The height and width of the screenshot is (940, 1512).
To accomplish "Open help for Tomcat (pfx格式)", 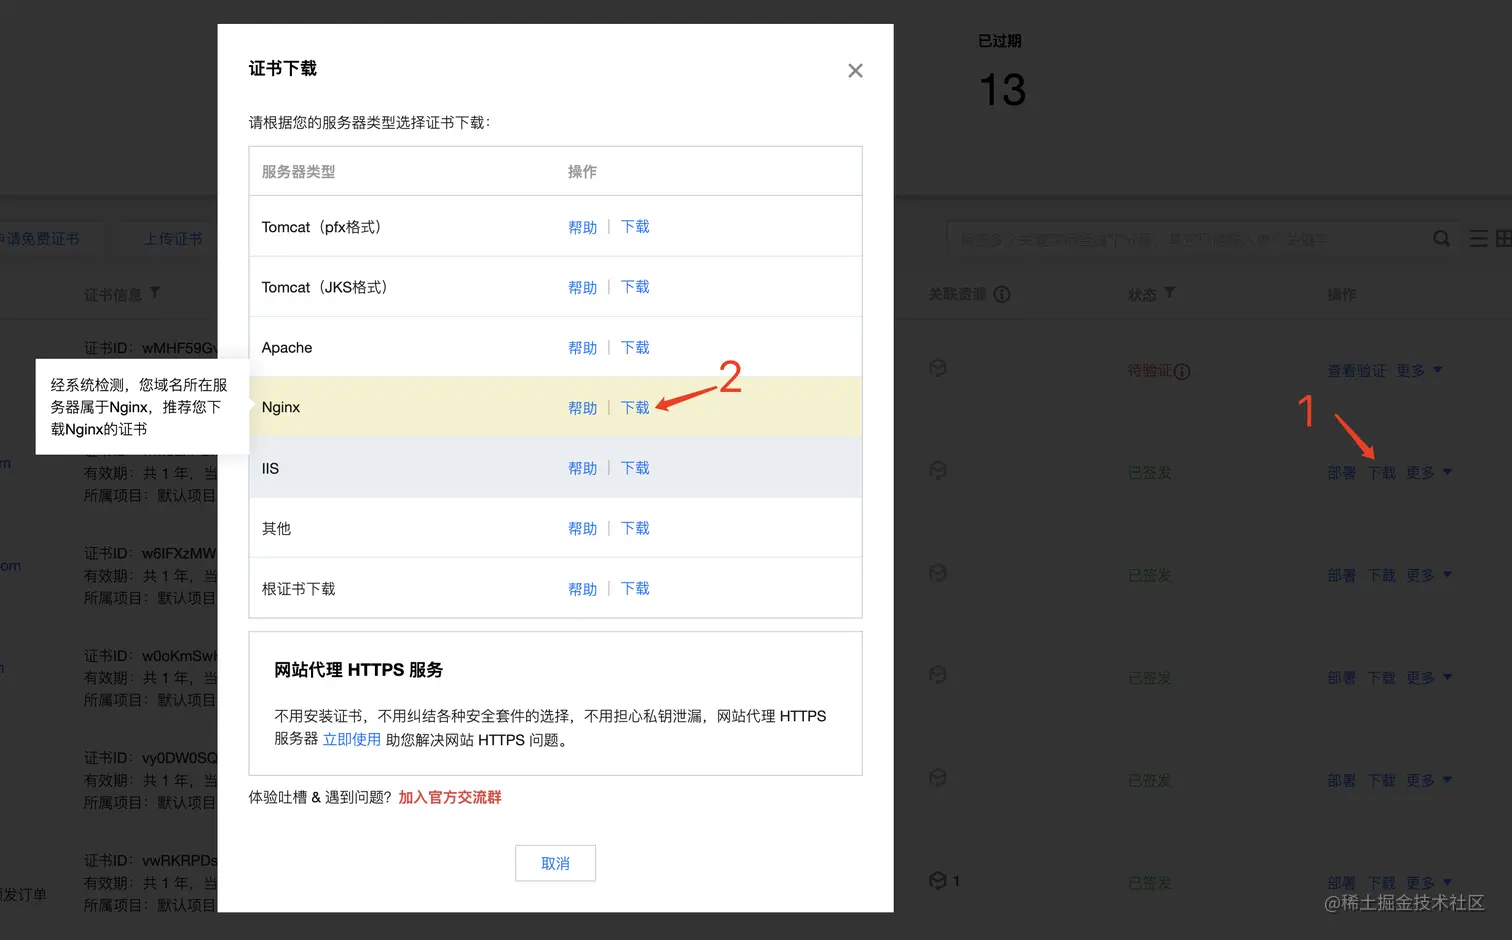I will pos(582,227).
